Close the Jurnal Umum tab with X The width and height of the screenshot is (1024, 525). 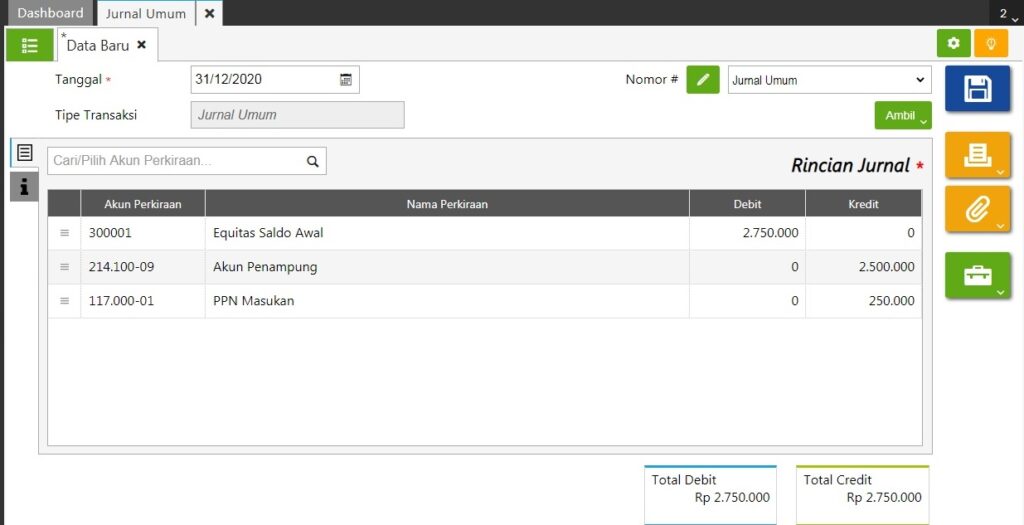pyautogui.click(x=209, y=13)
